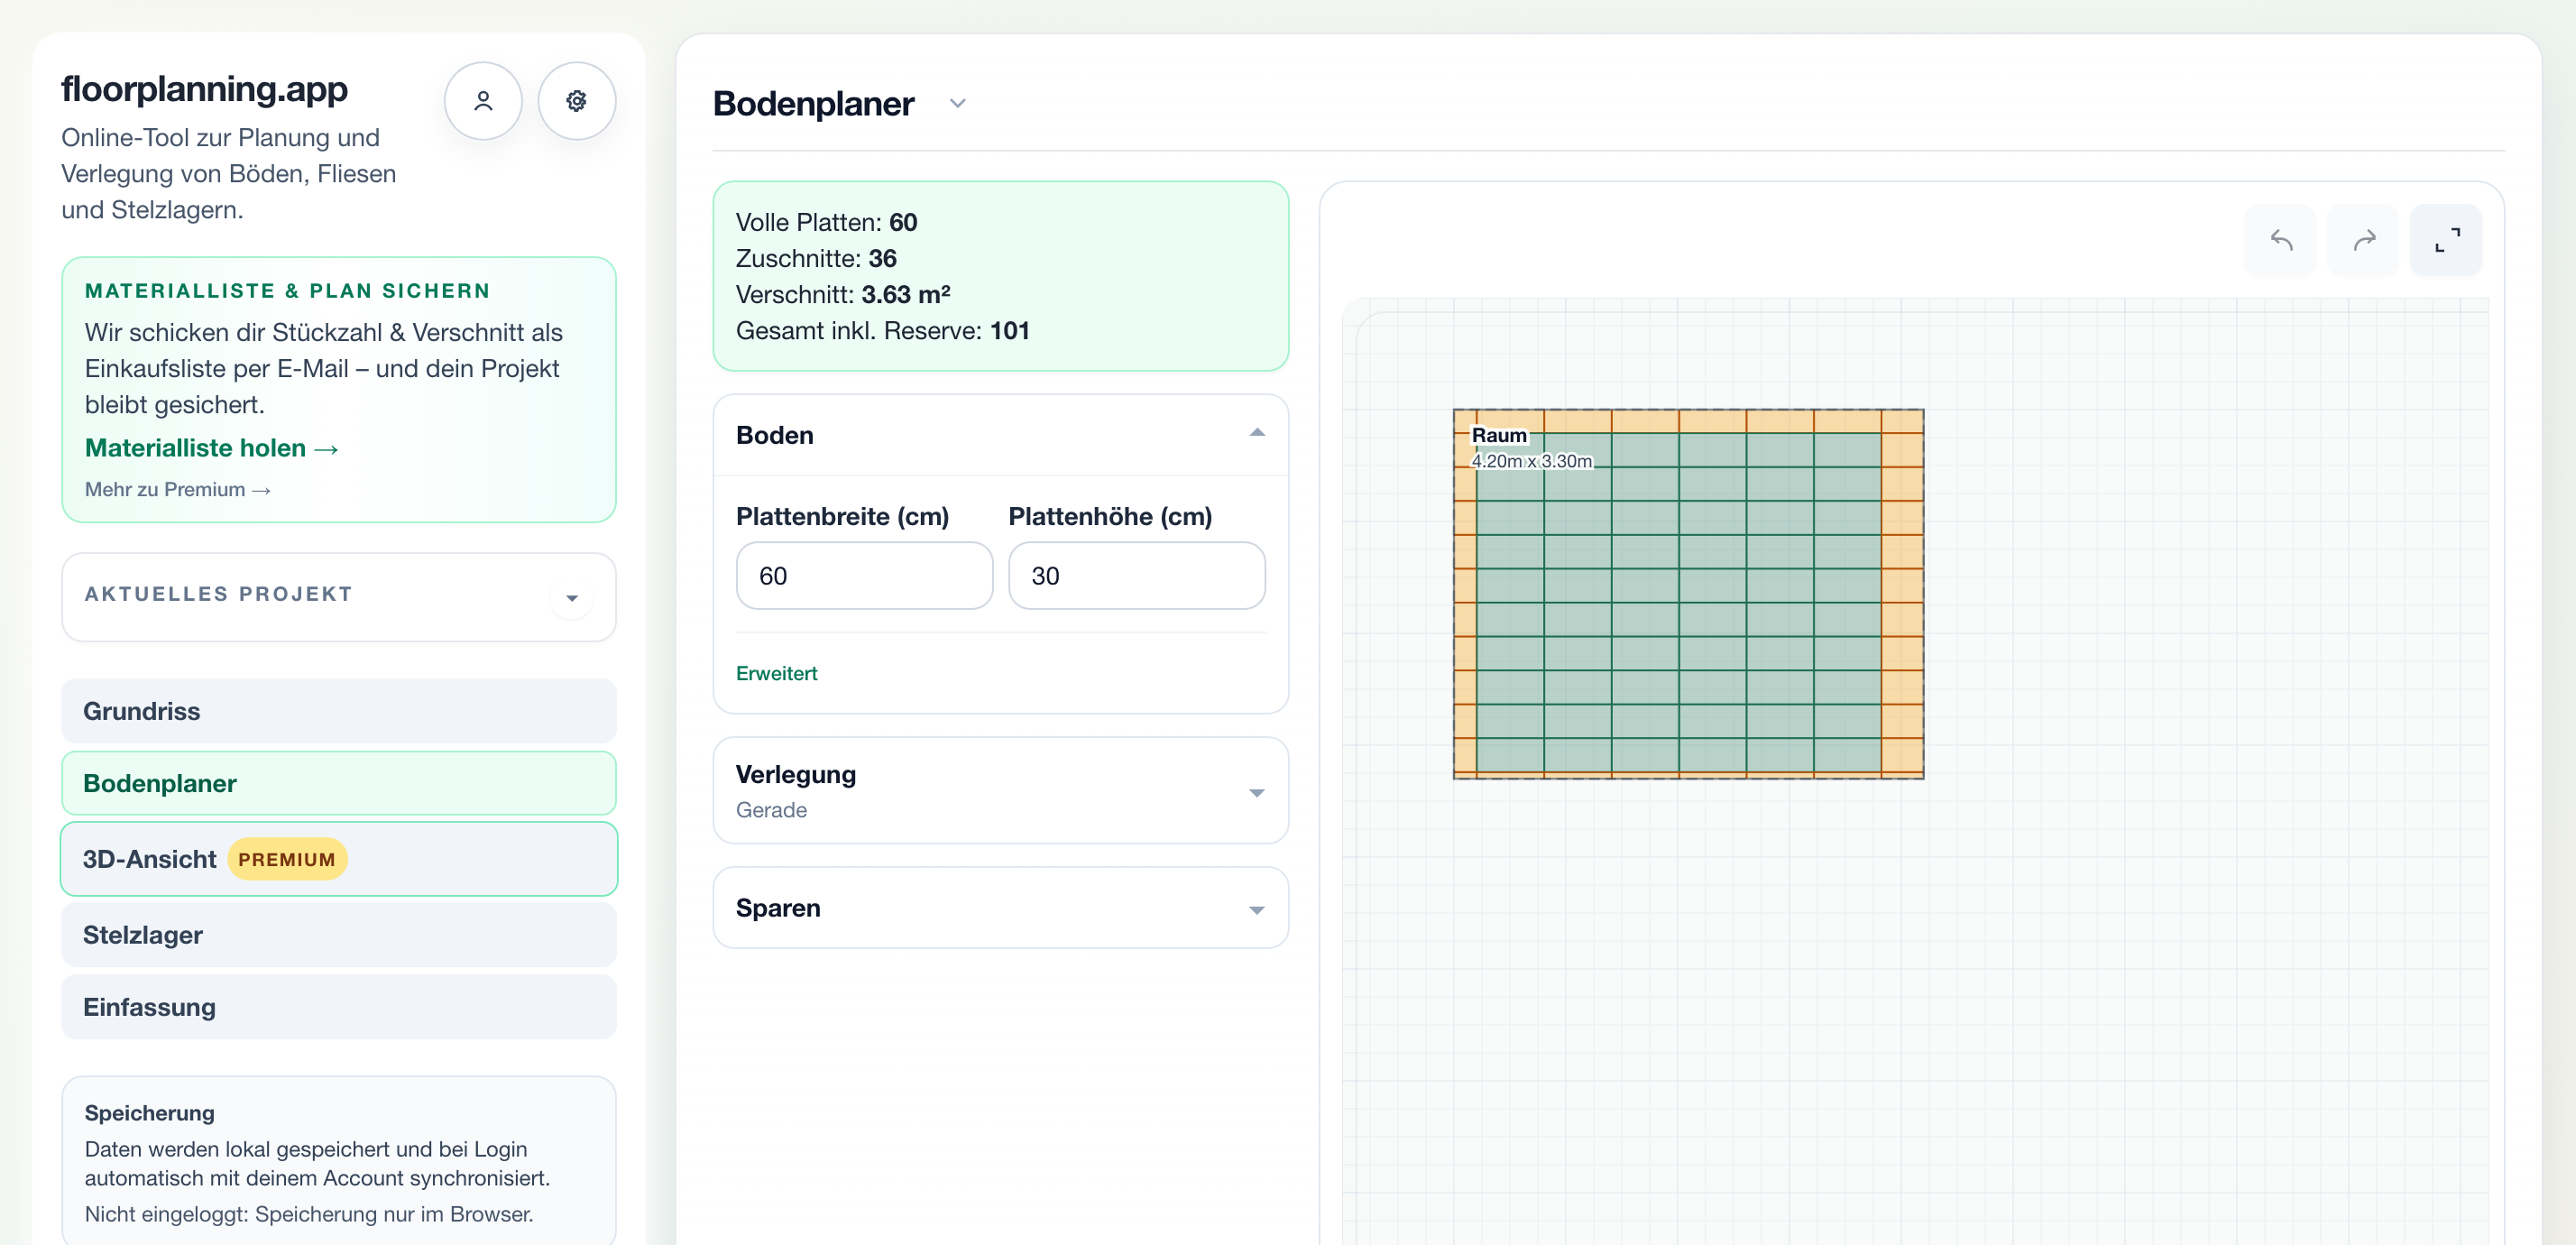Collapse the Boden section
The image size is (2576, 1245).
(1000, 435)
